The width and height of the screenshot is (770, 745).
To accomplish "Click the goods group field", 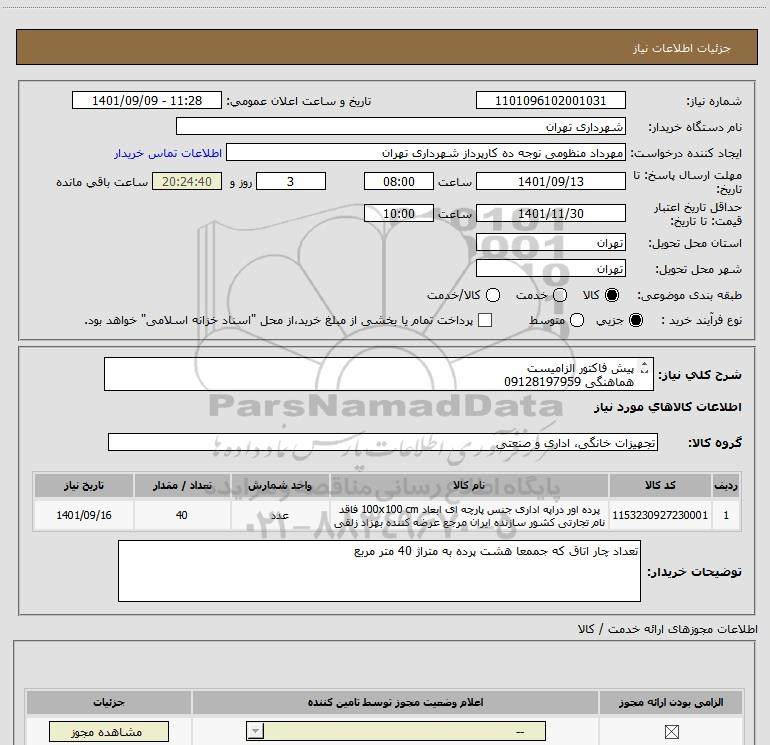I will (383, 442).
